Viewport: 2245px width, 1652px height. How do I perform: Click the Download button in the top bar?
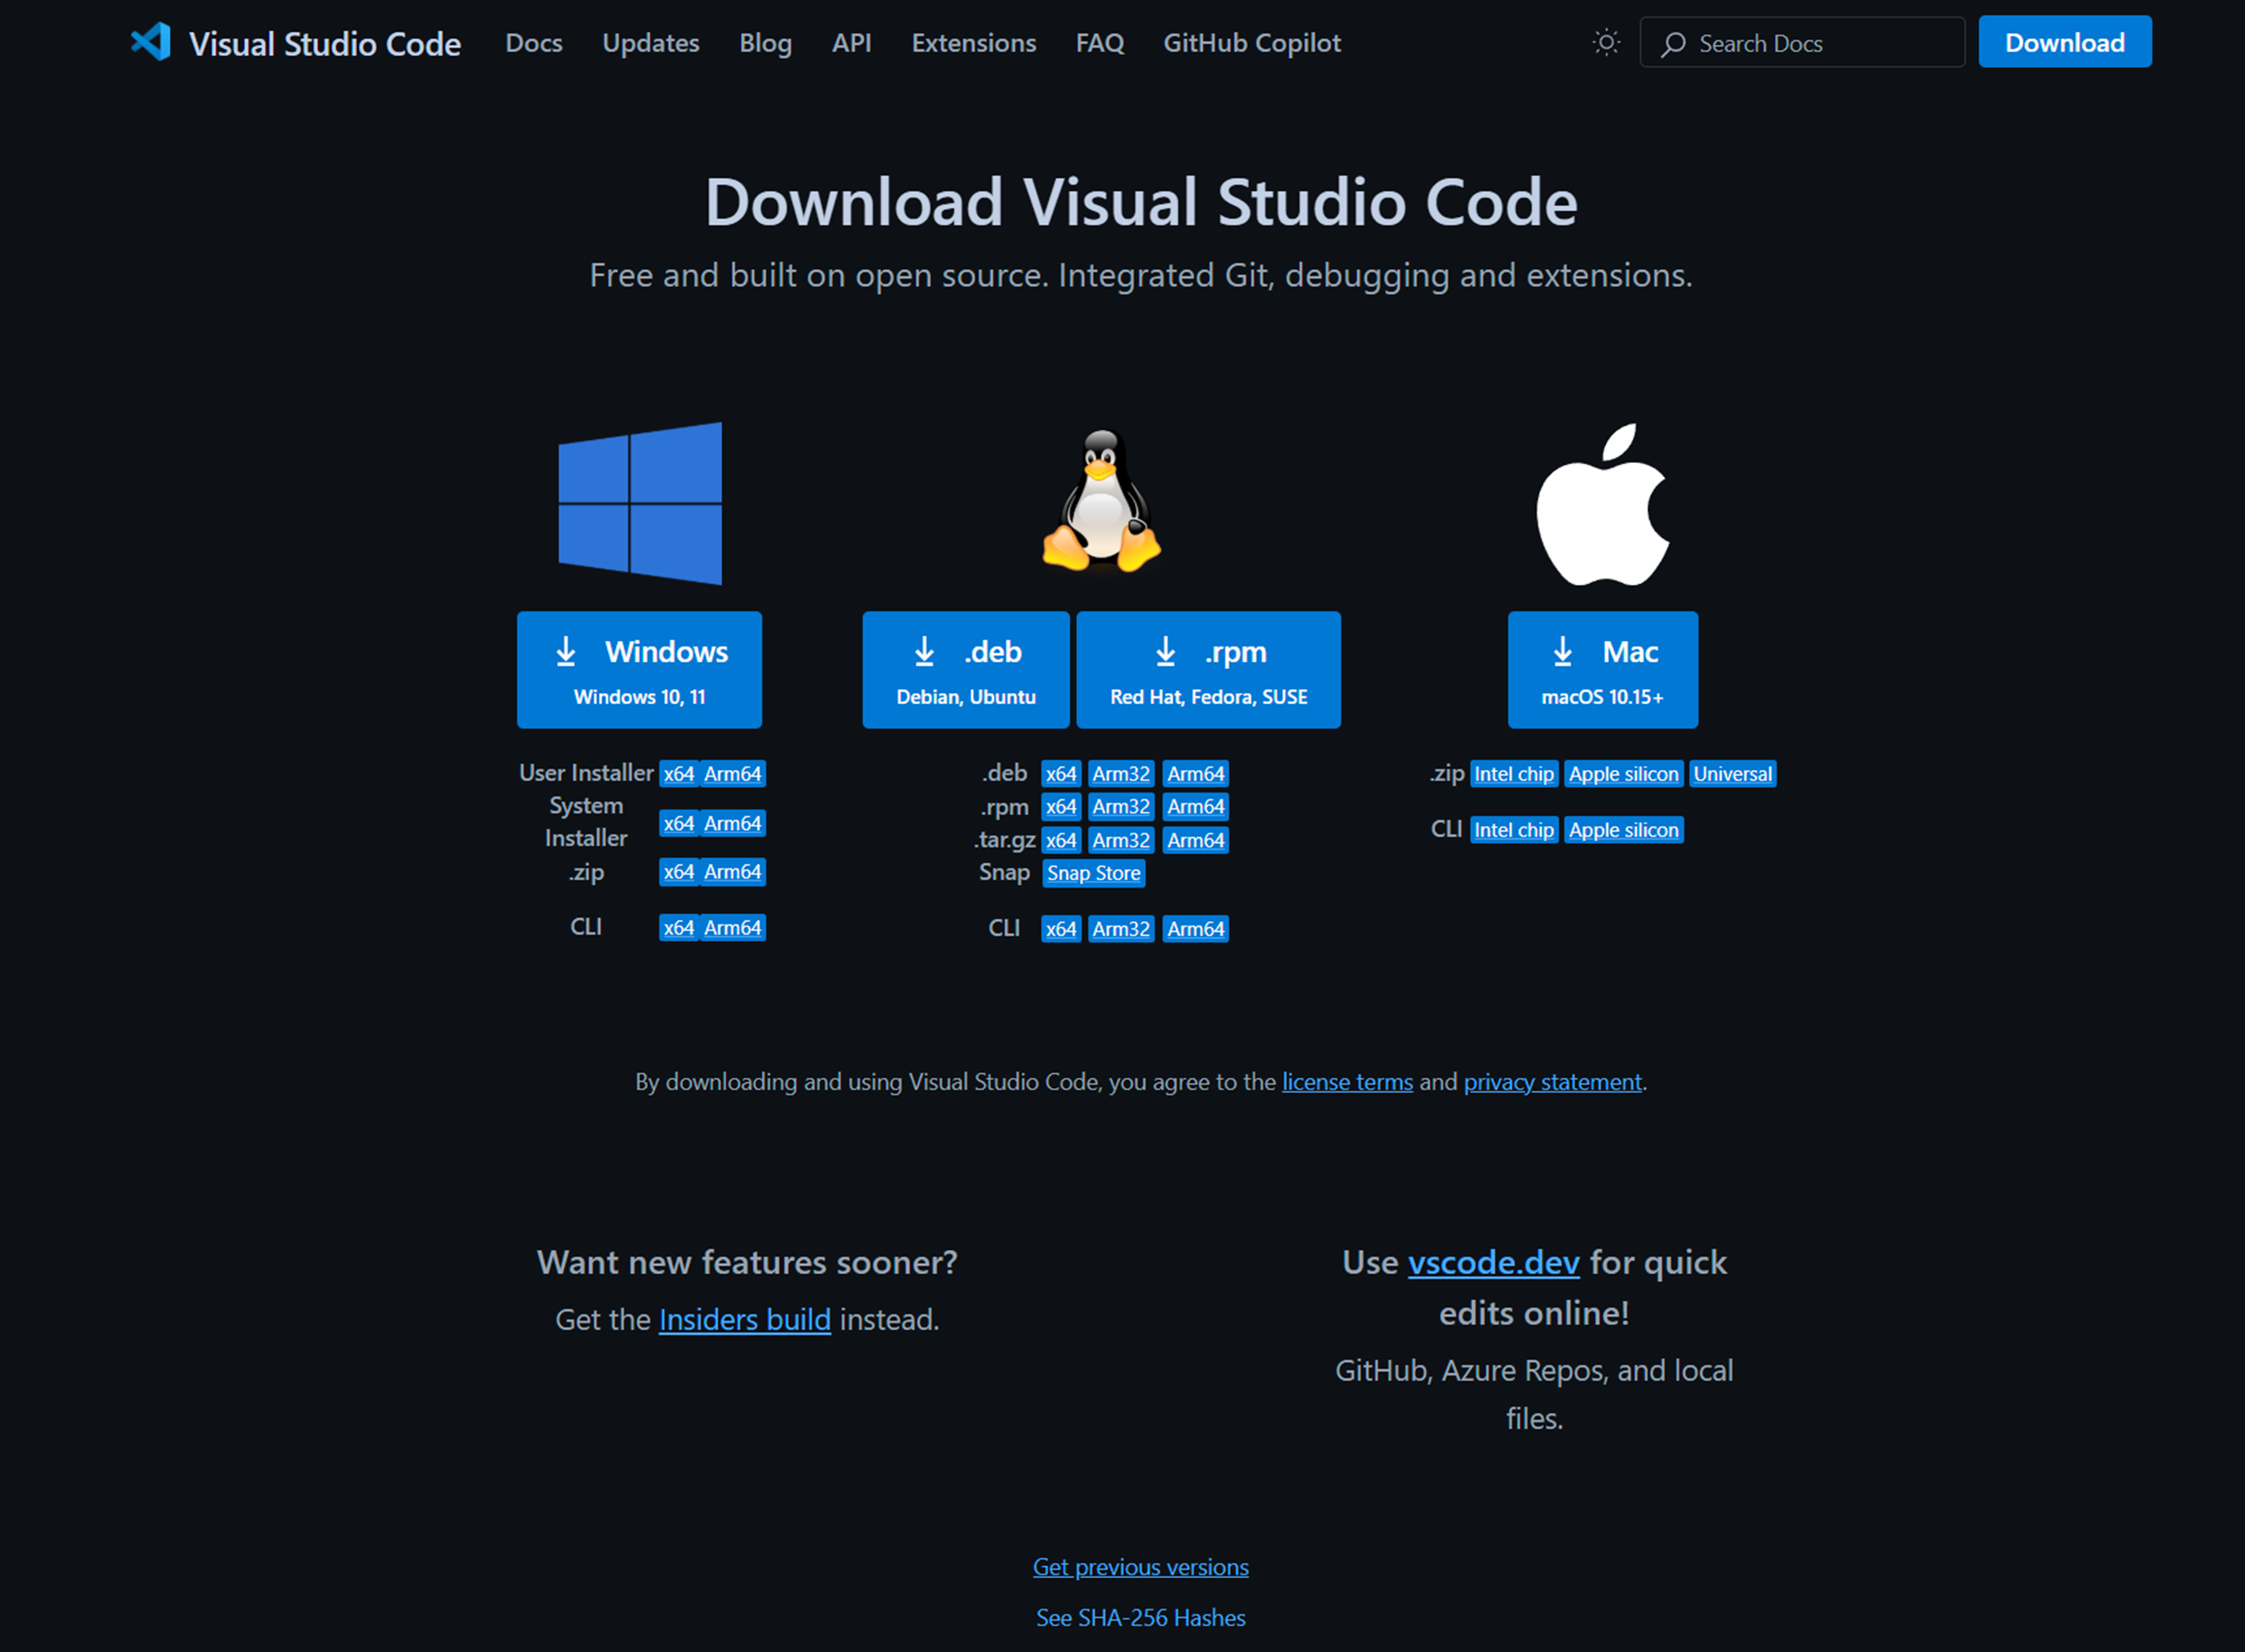click(2064, 42)
